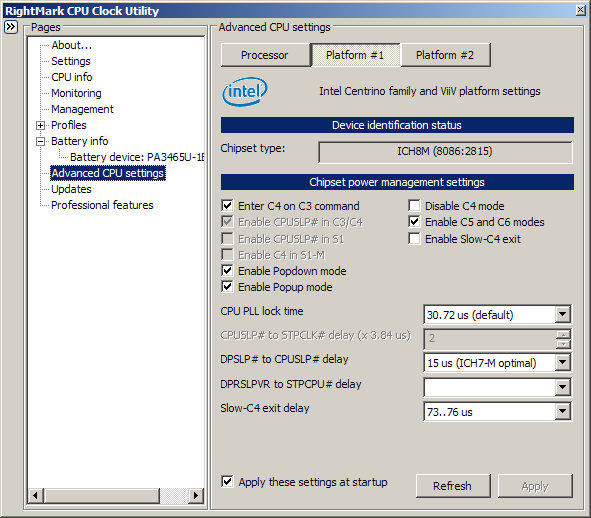Click the Chipset type field ICH8M
This screenshot has width=591, height=518.
(445, 152)
